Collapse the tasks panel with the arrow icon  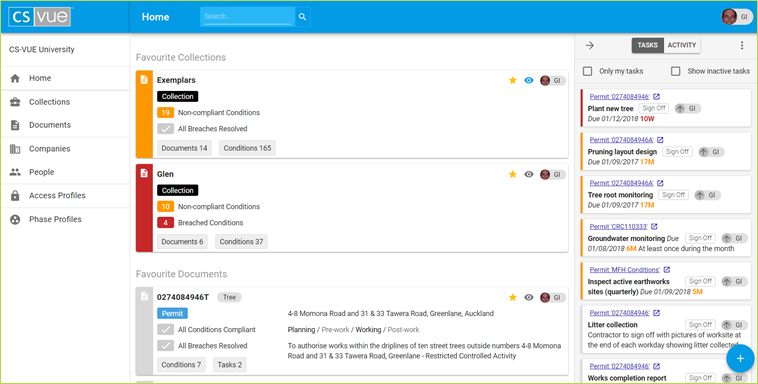[x=590, y=45]
